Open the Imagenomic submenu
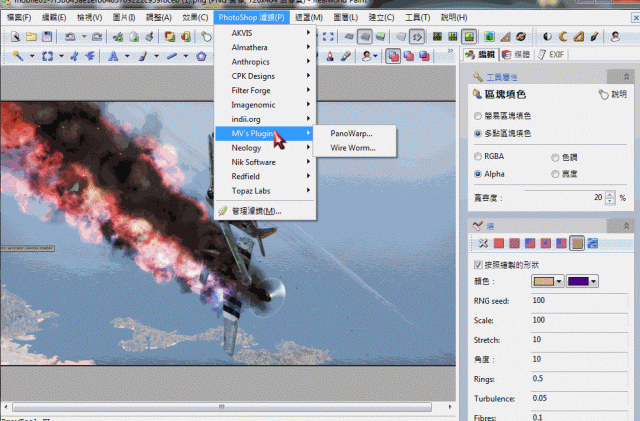Viewport: 640px width, 421px height. coord(265,105)
